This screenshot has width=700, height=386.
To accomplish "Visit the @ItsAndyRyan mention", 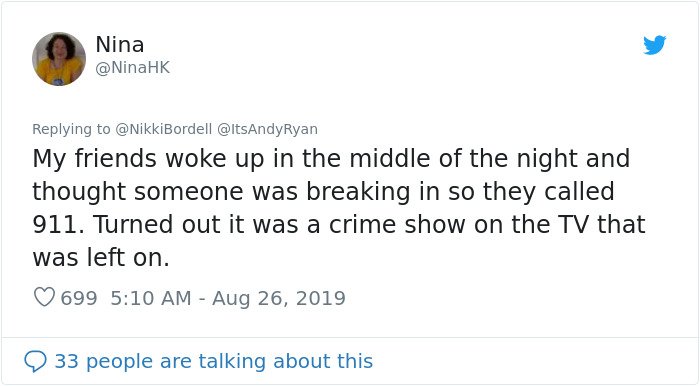I will pos(267,129).
